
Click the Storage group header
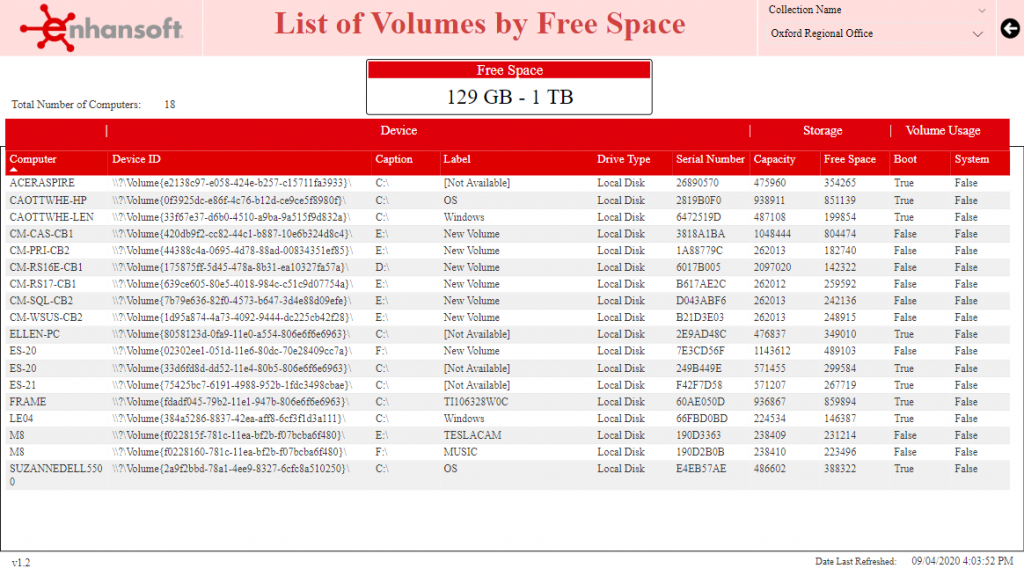coord(822,131)
